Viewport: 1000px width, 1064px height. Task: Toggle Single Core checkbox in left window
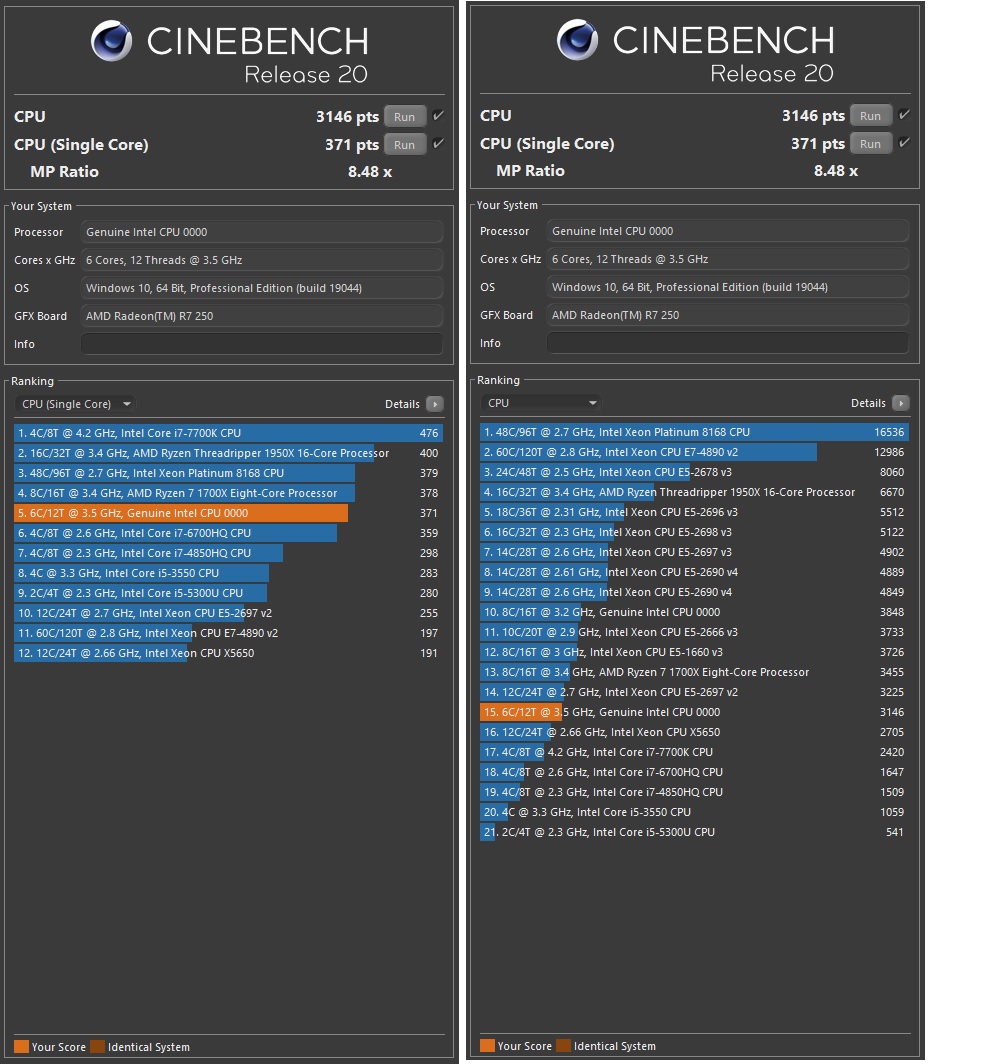point(438,143)
